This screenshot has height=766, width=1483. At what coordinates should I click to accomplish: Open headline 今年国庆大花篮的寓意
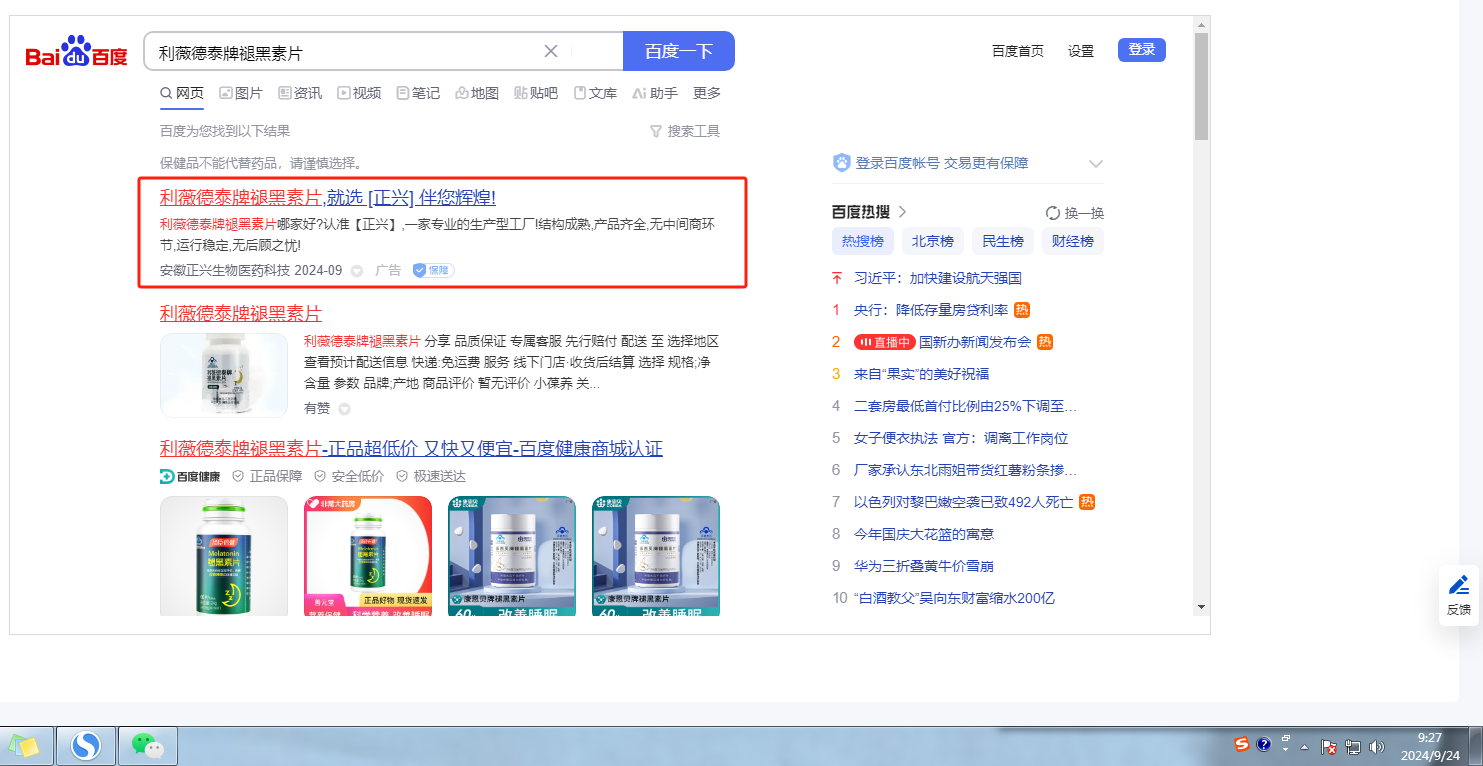point(924,534)
